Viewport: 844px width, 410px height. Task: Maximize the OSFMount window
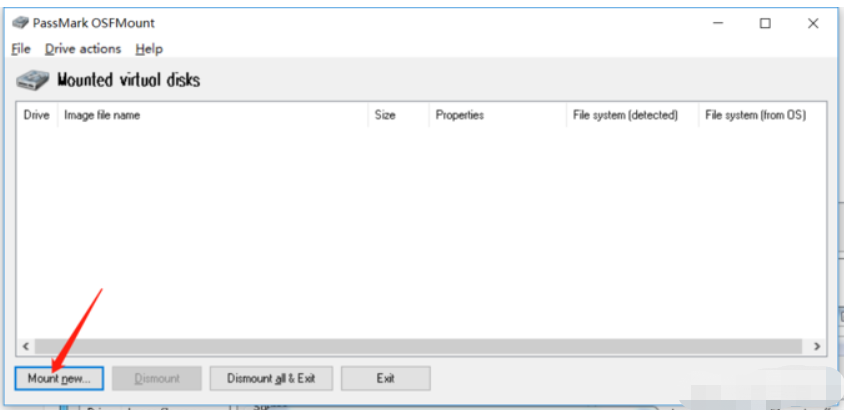[765, 23]
